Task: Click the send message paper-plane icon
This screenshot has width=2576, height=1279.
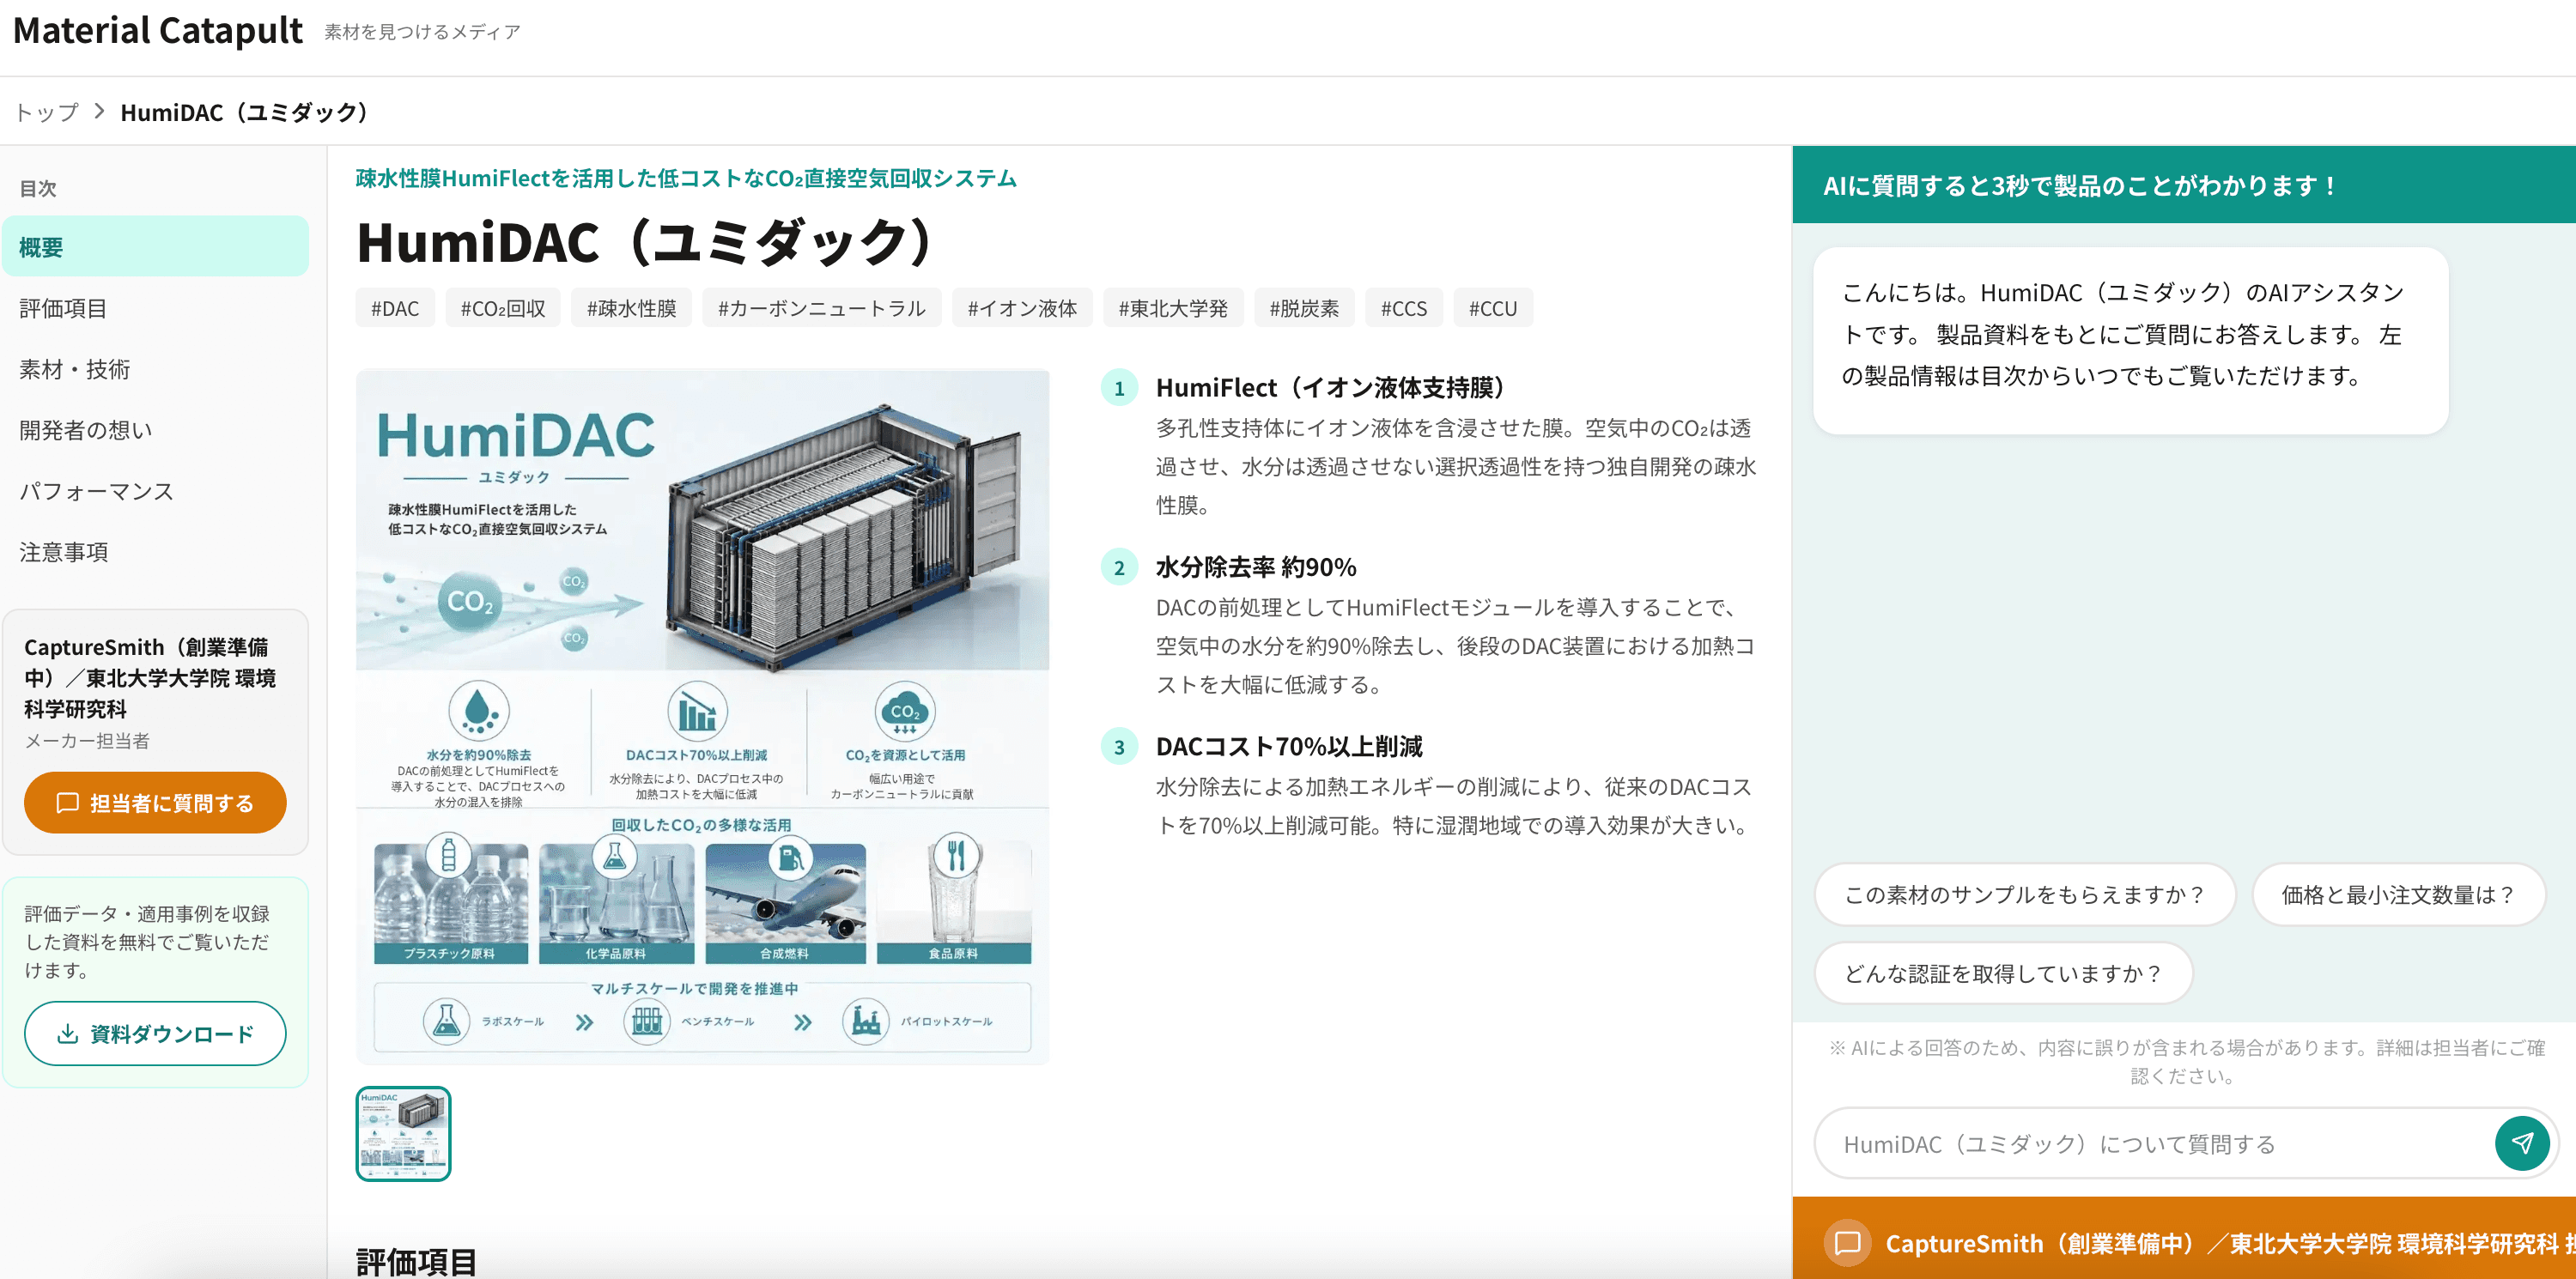Action: pyautogui.click(x=2522, y=1143)
